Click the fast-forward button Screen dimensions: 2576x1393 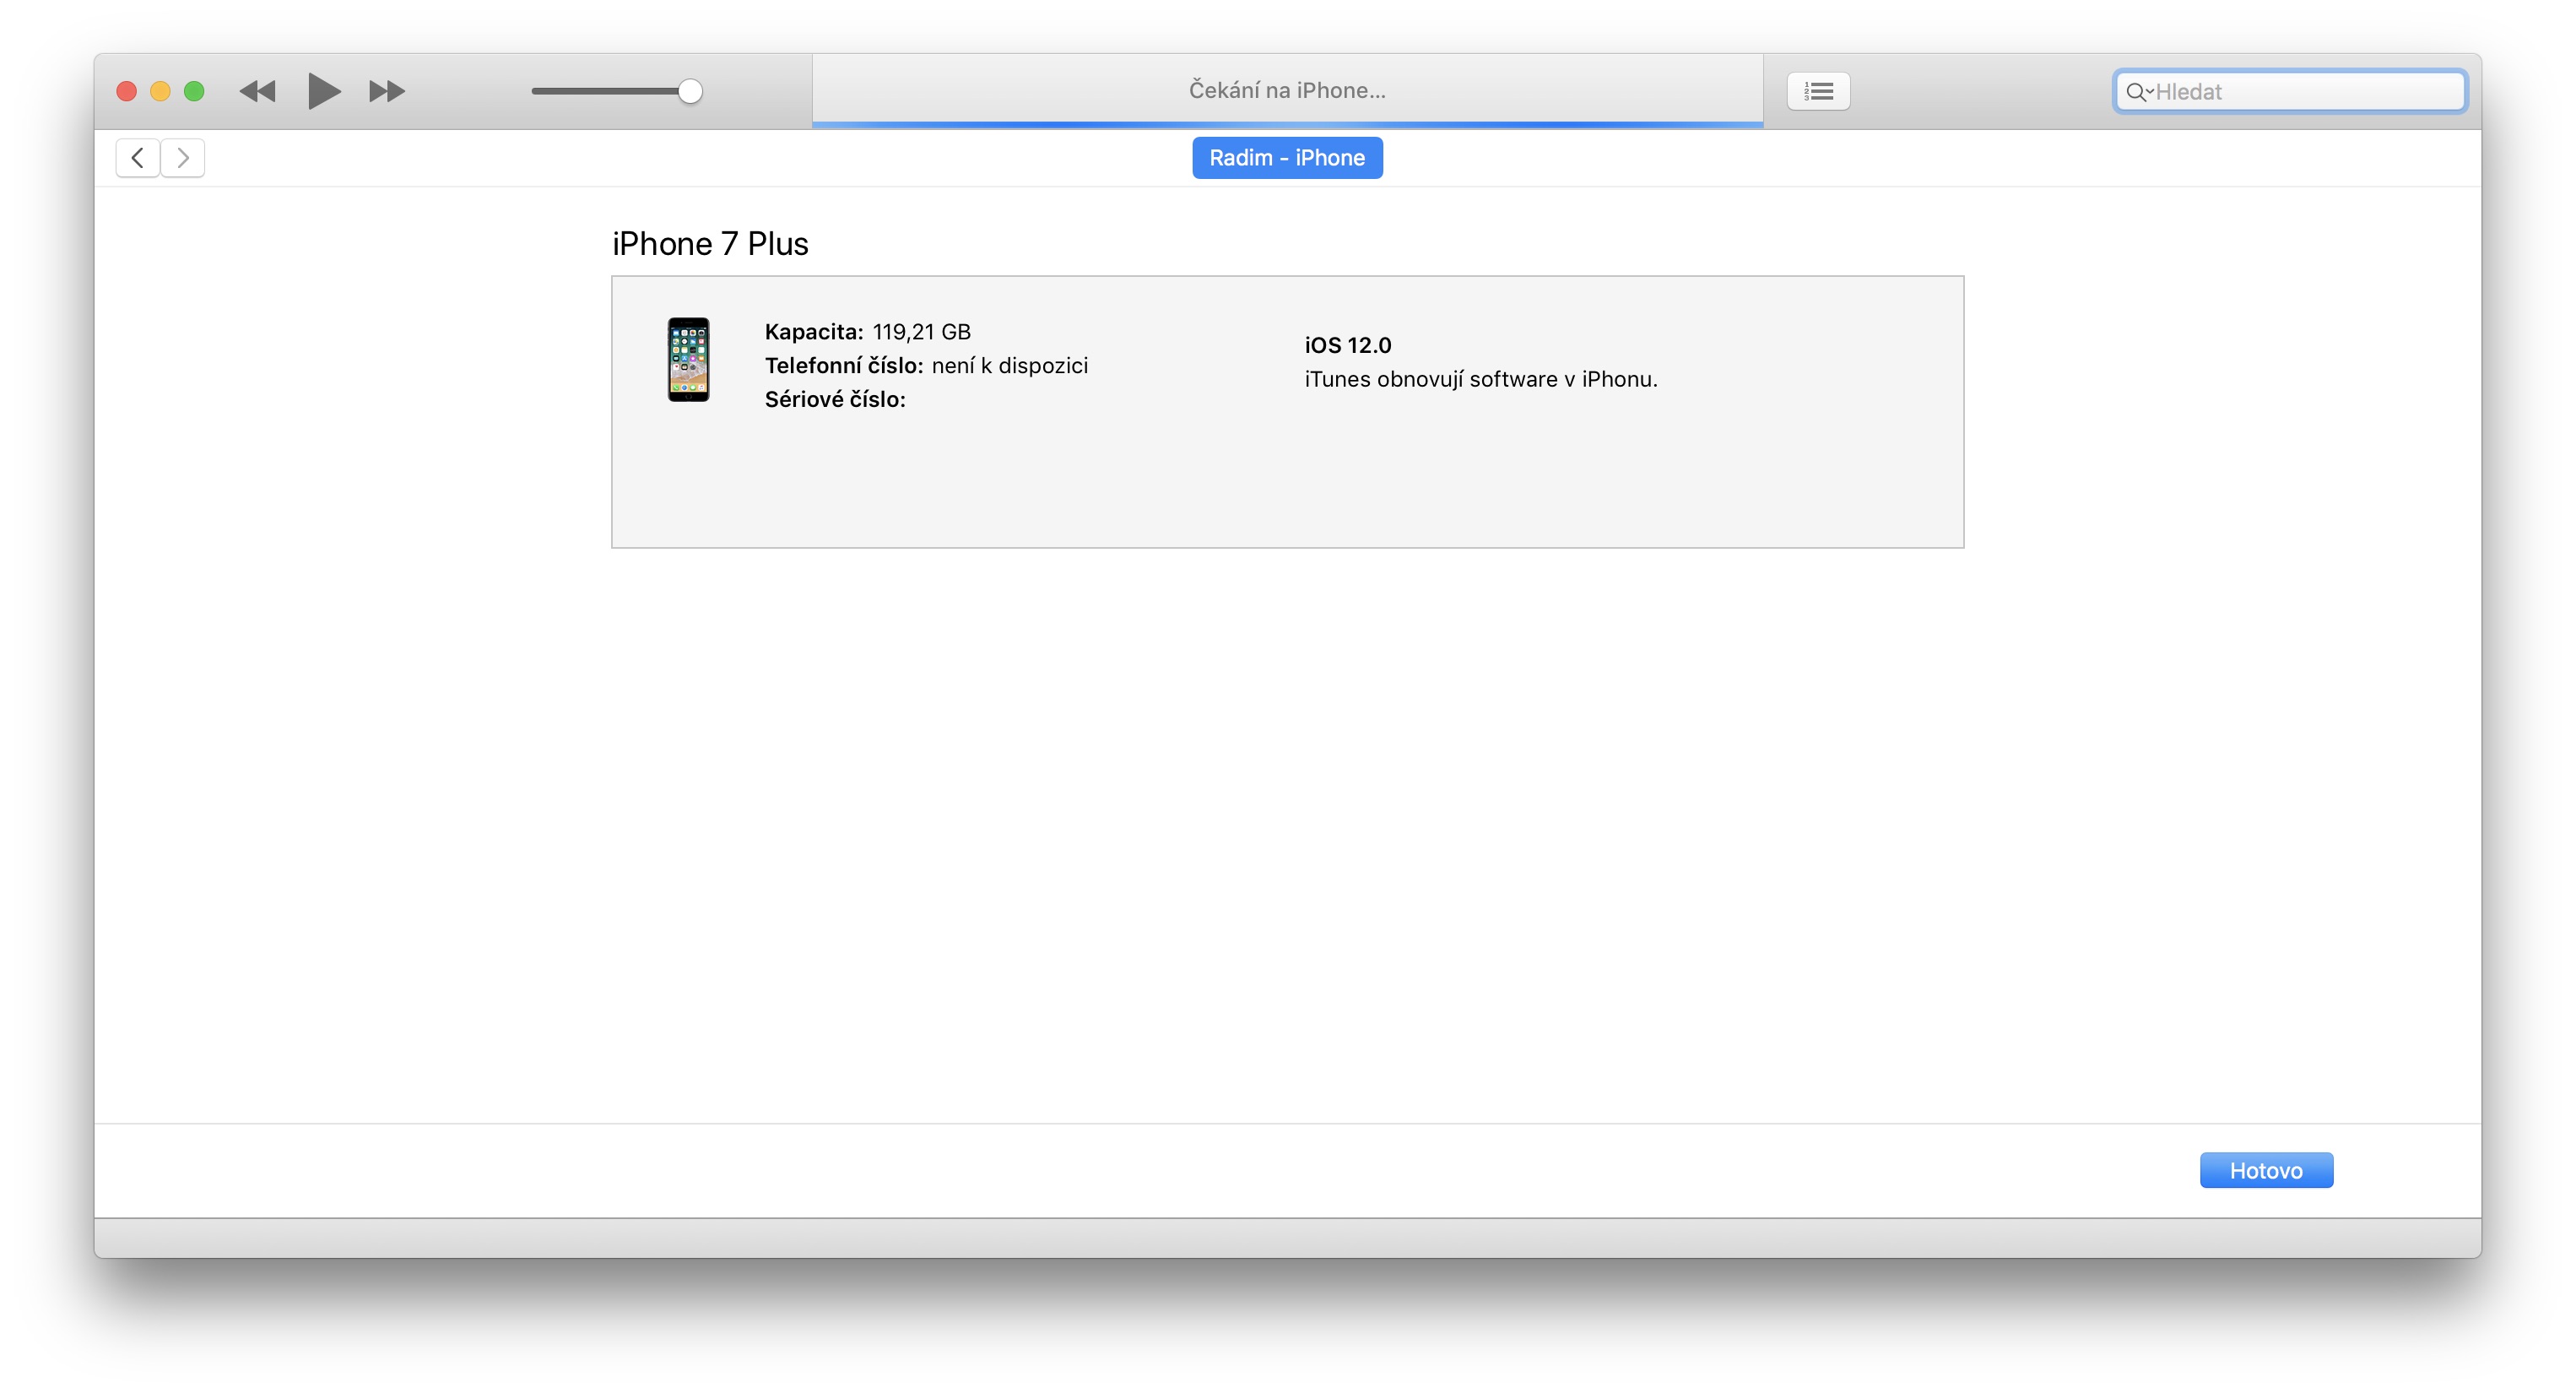386,92
